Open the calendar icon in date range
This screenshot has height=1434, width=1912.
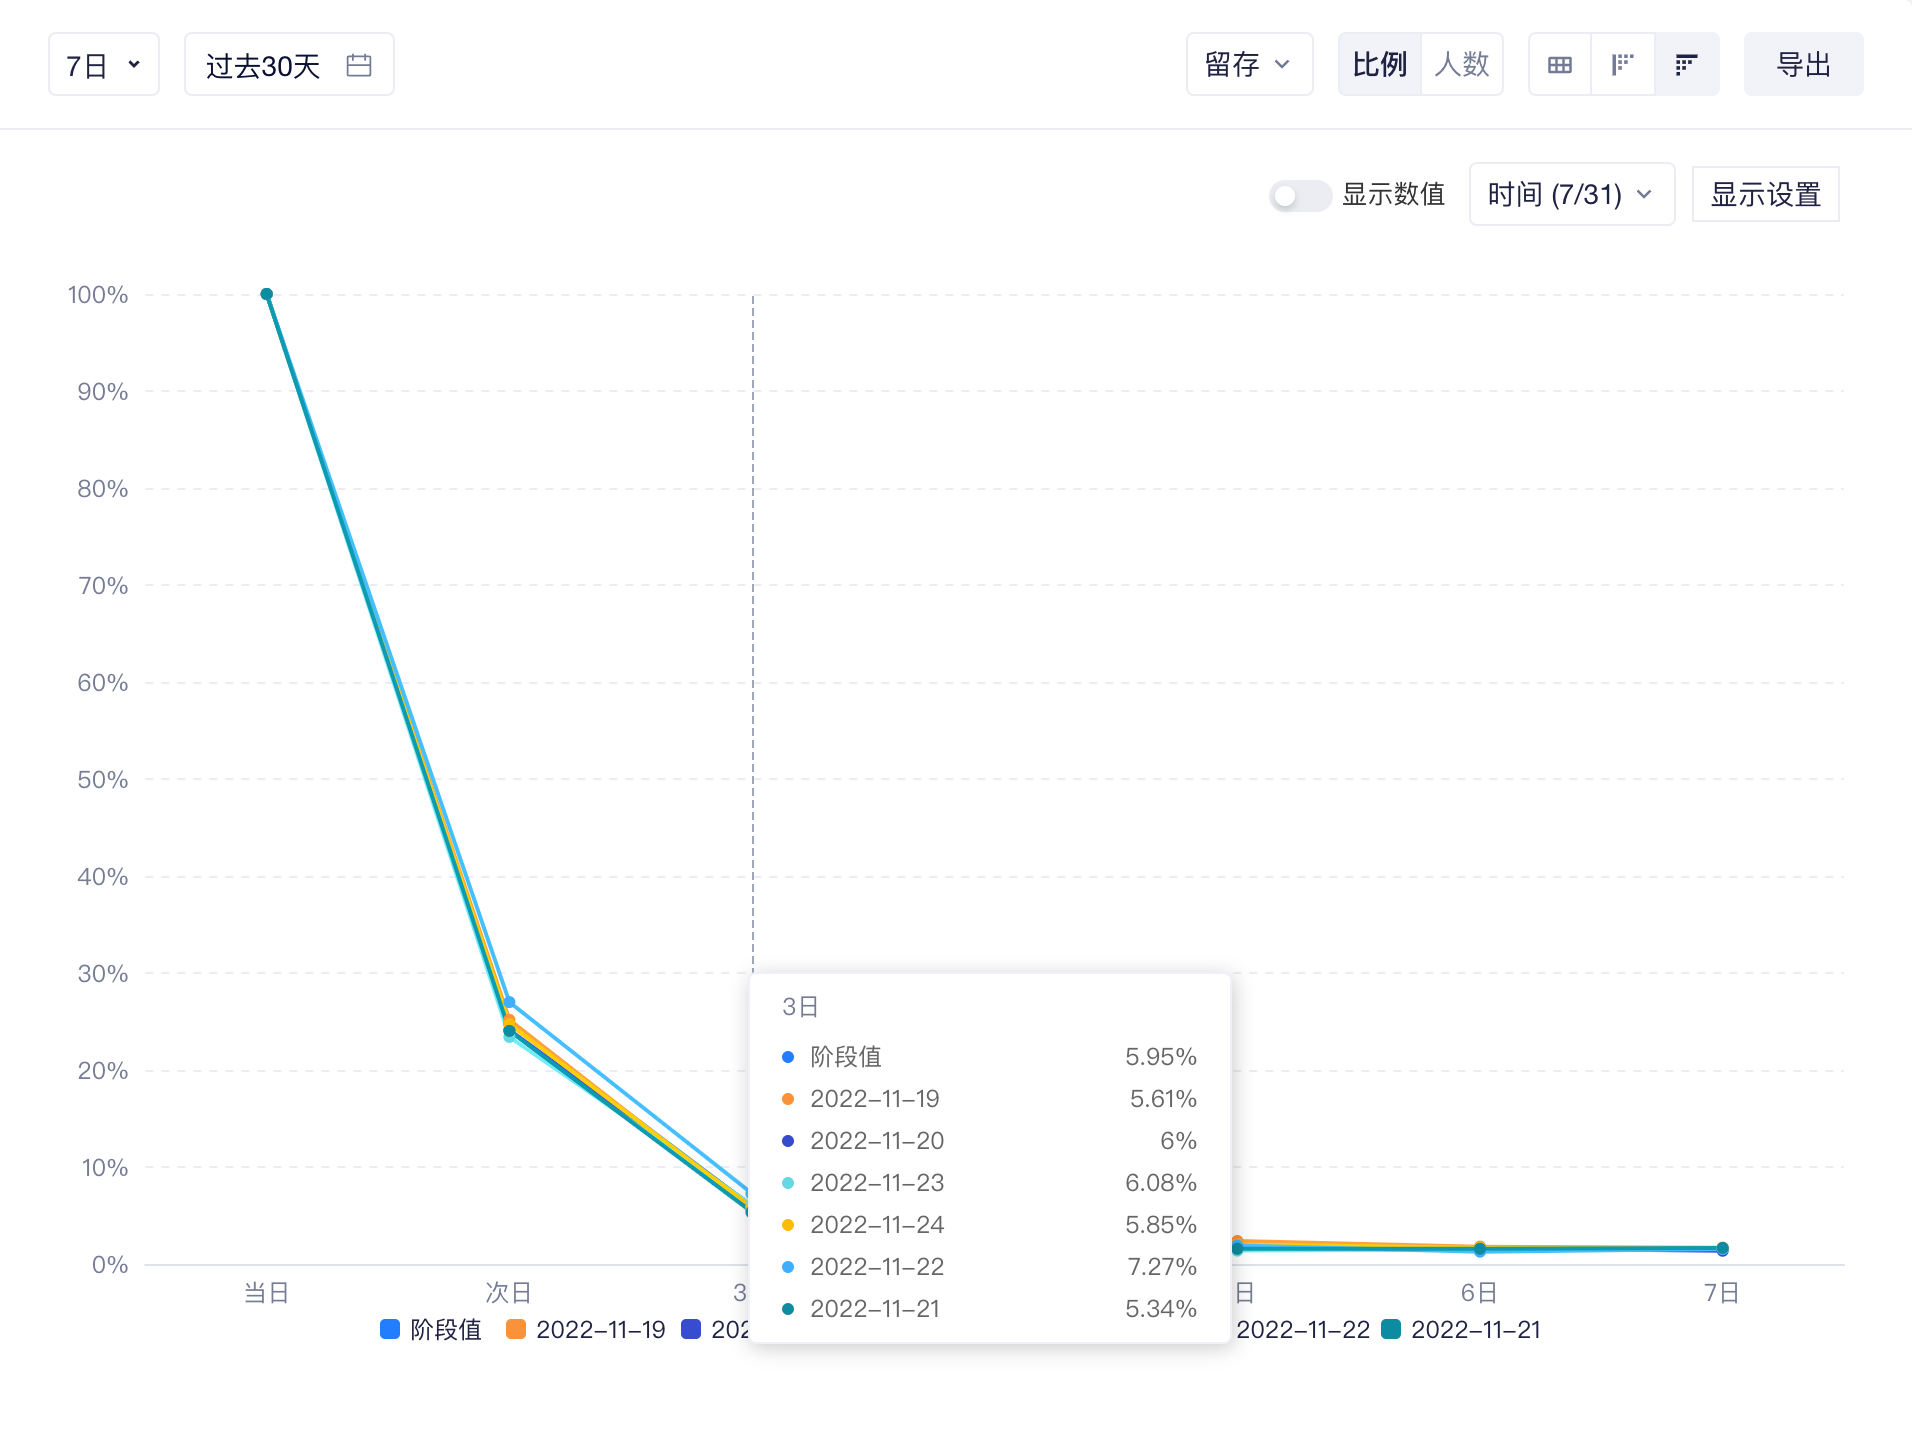pos(359,65)
